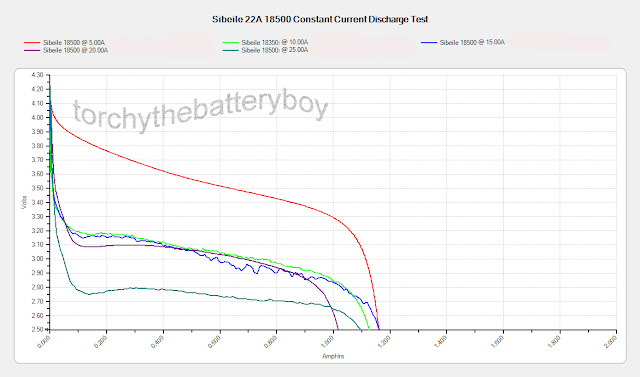Viewport: 640px width, 377px height.
Task: Click the 0.000 x-axis tick label
Action: (44, 342)
